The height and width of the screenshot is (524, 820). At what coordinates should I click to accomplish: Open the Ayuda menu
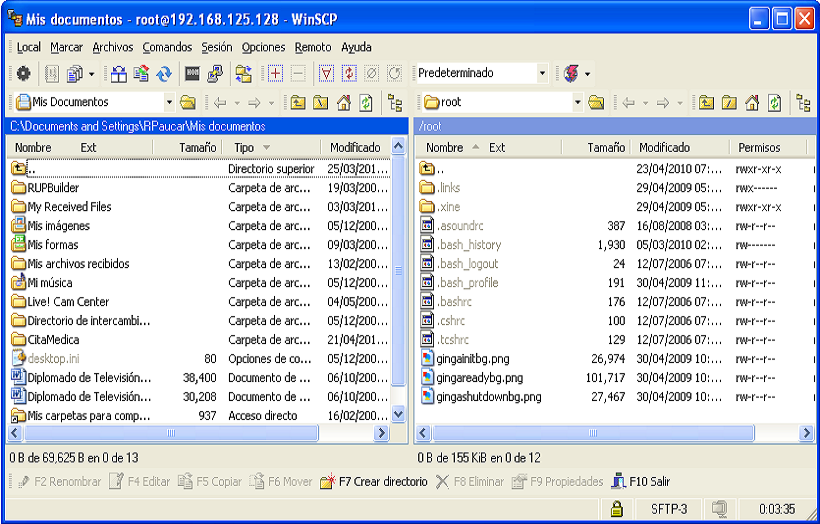point(356,47)
